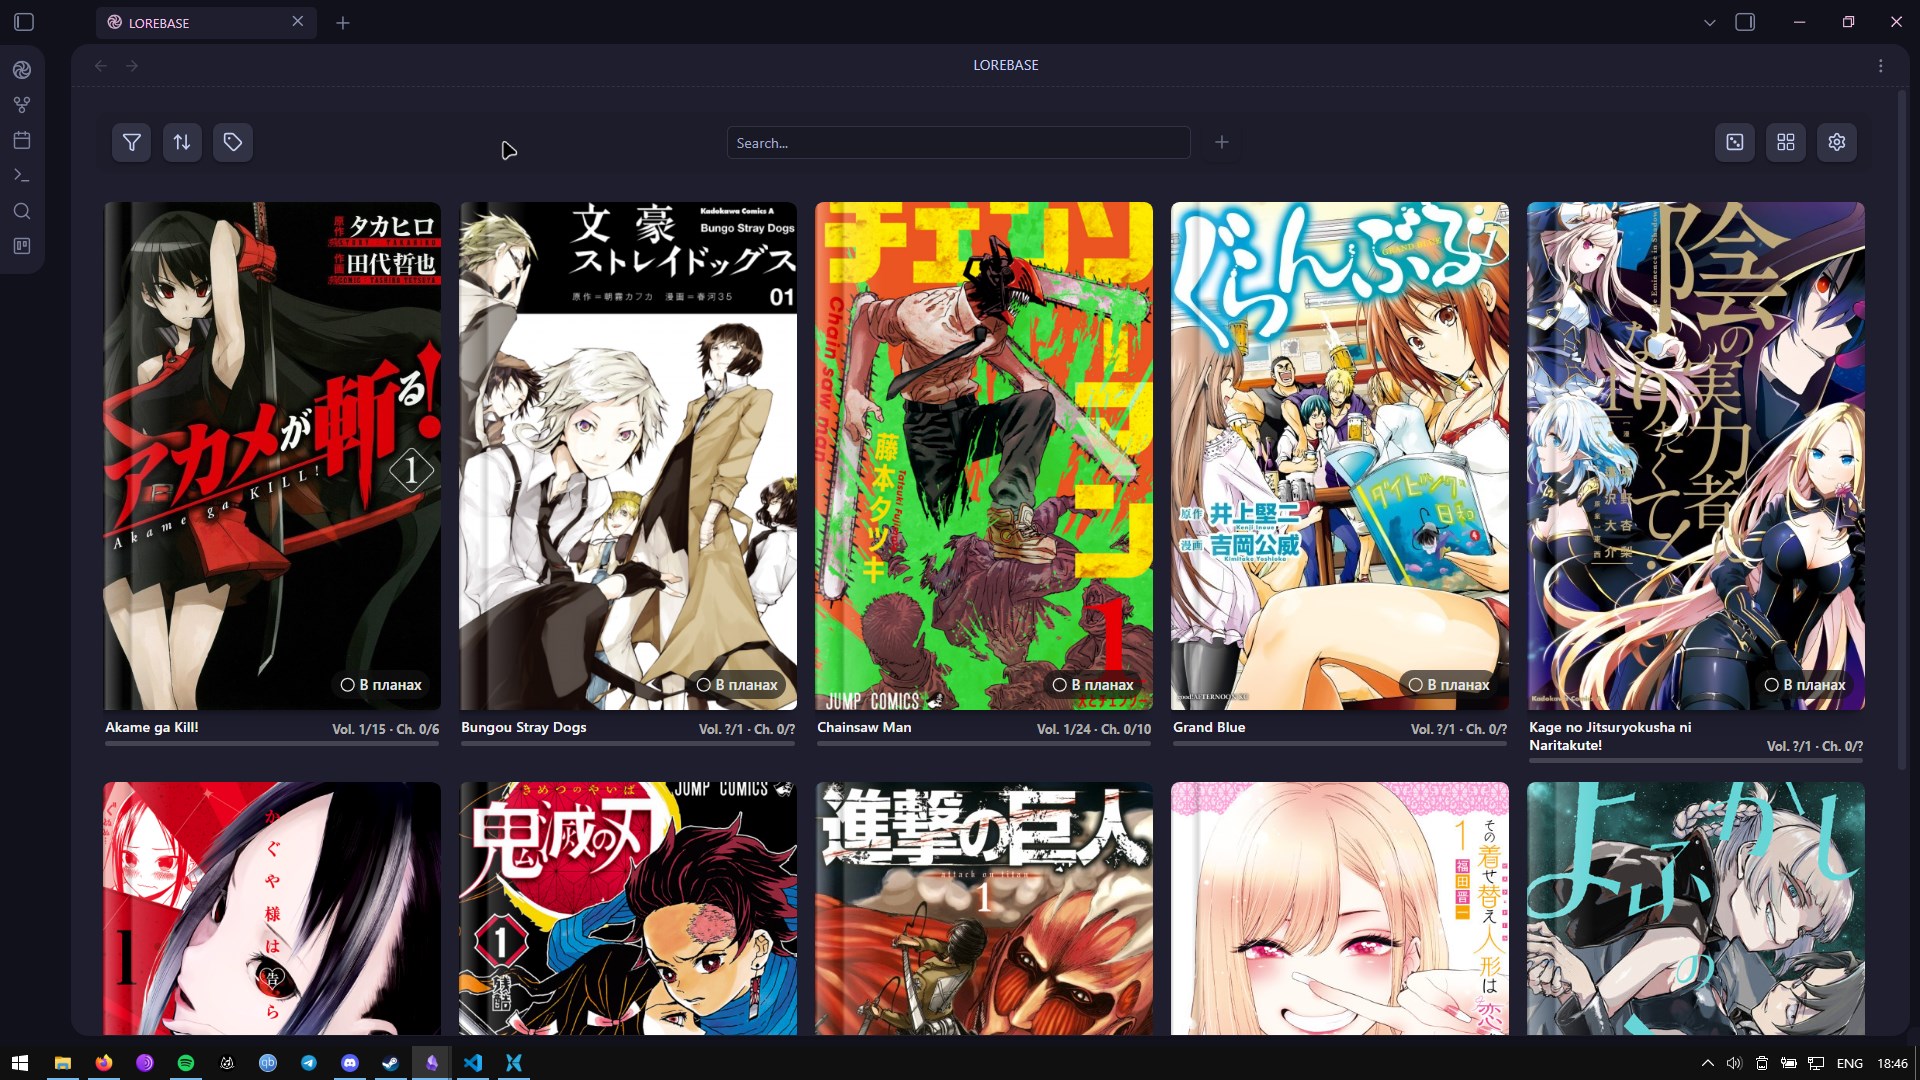Screen dimensions: 1920x1080
Task: Open the kanban board ribbon icon
Action: coord(22,246)
